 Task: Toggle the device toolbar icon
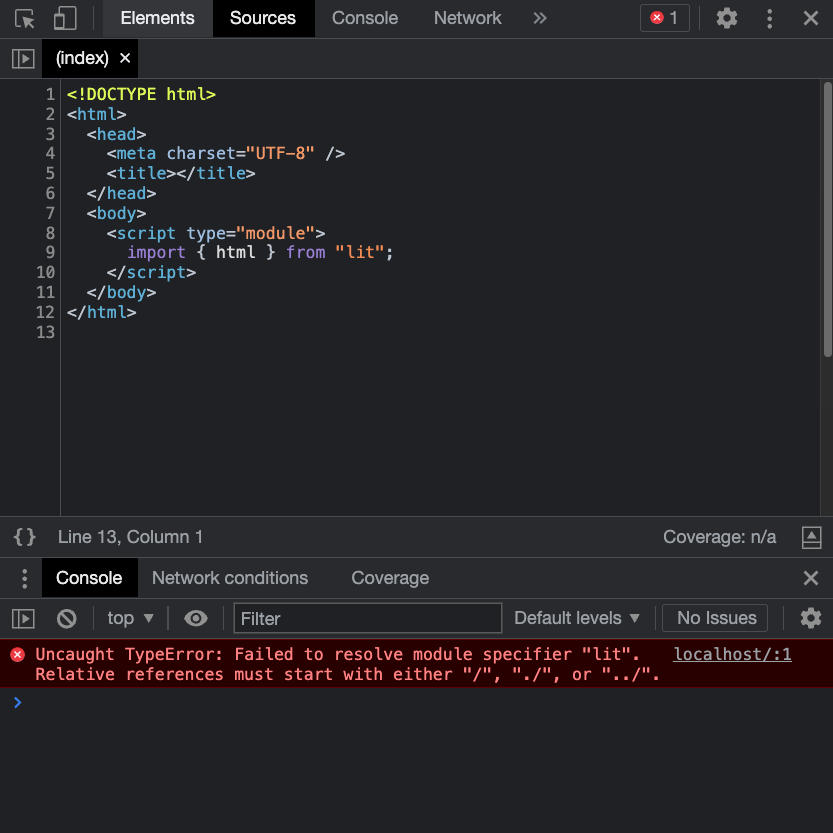pos(65,18)
